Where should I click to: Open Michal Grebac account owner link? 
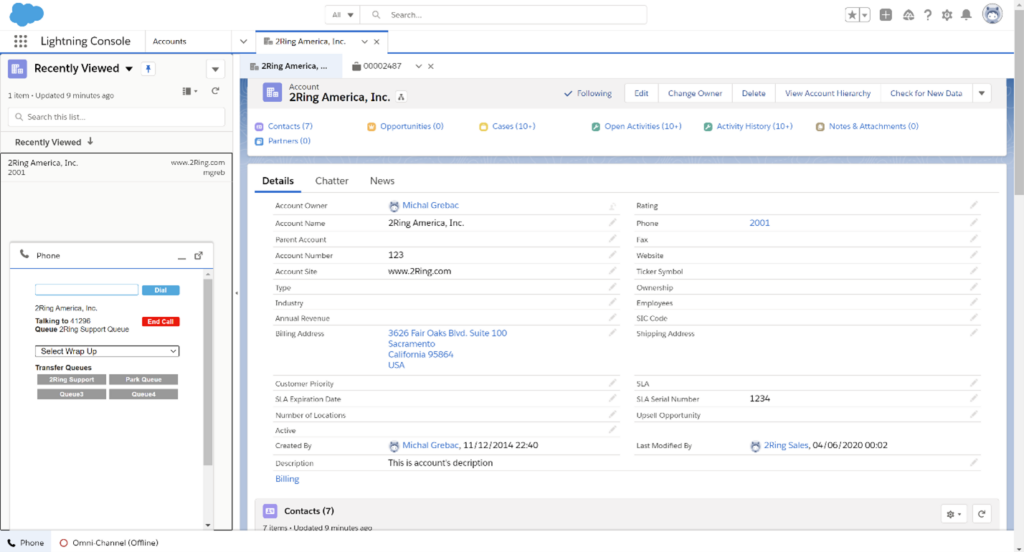point(430,205)
